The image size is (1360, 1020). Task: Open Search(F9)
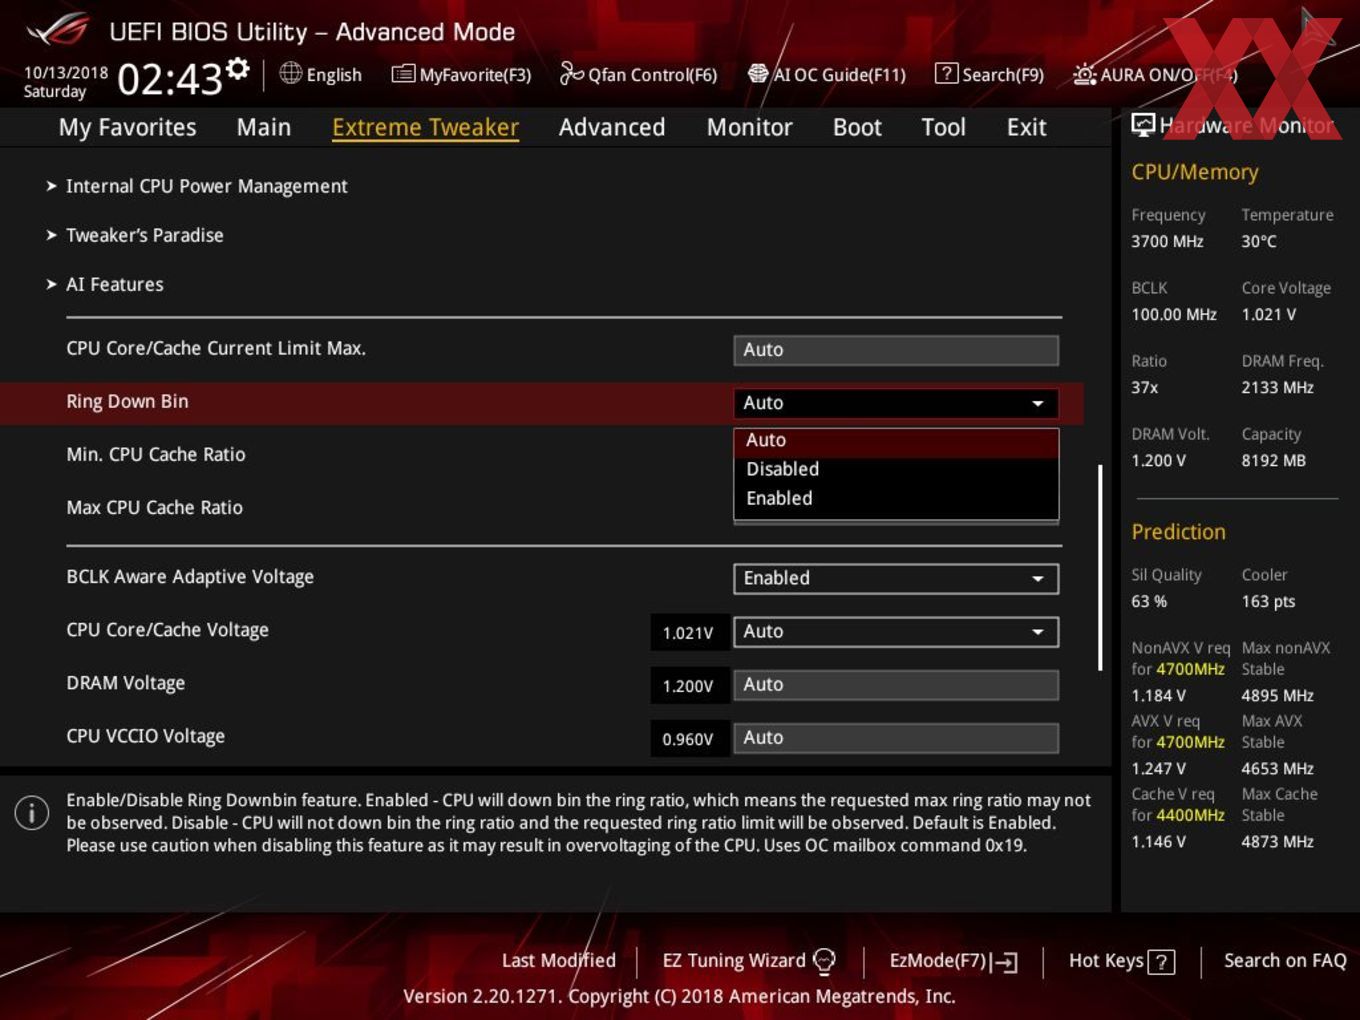pyautogui.click(x=1002, y=74)
